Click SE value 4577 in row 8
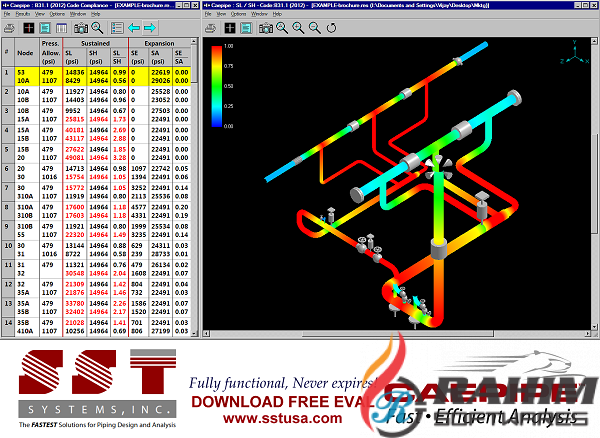 139,207
